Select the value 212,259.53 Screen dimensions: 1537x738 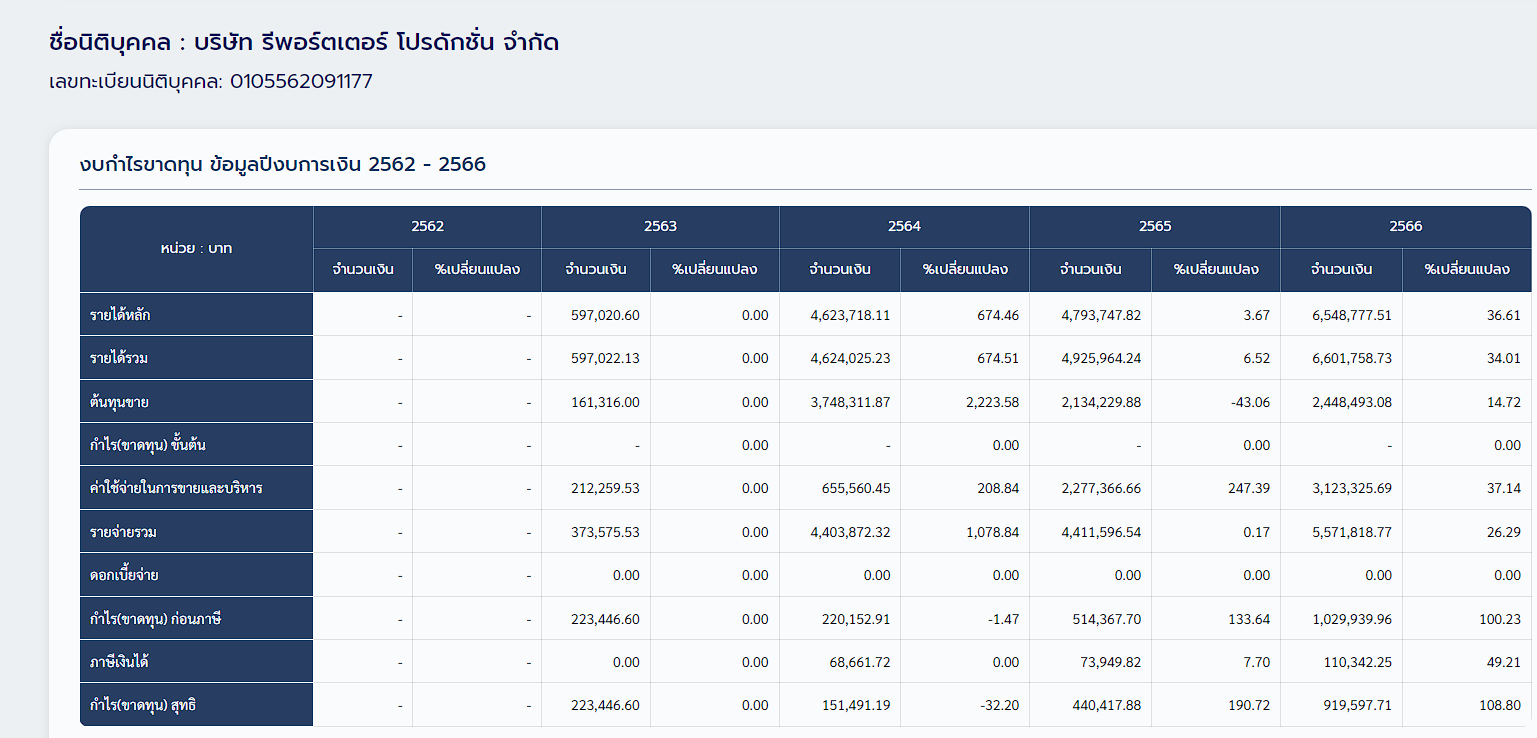605,489
